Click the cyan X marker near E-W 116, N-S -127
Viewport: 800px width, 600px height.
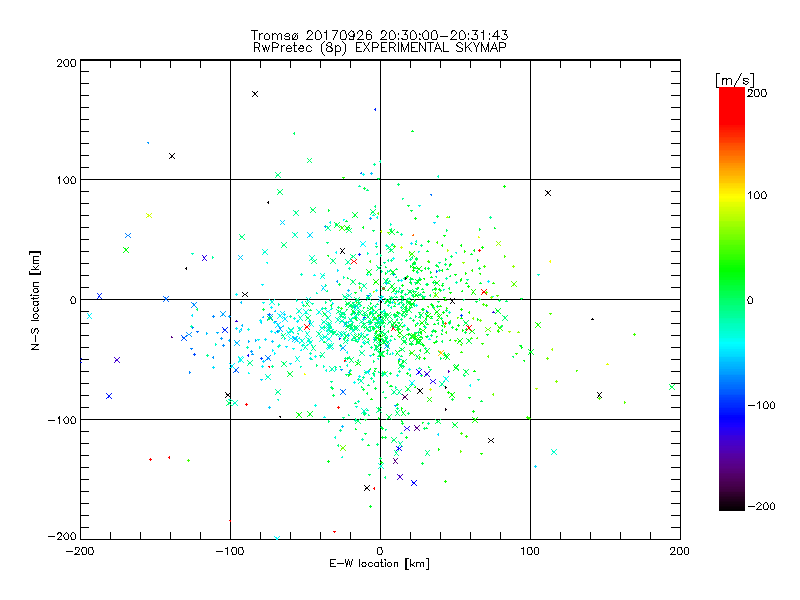pos(554,452)
